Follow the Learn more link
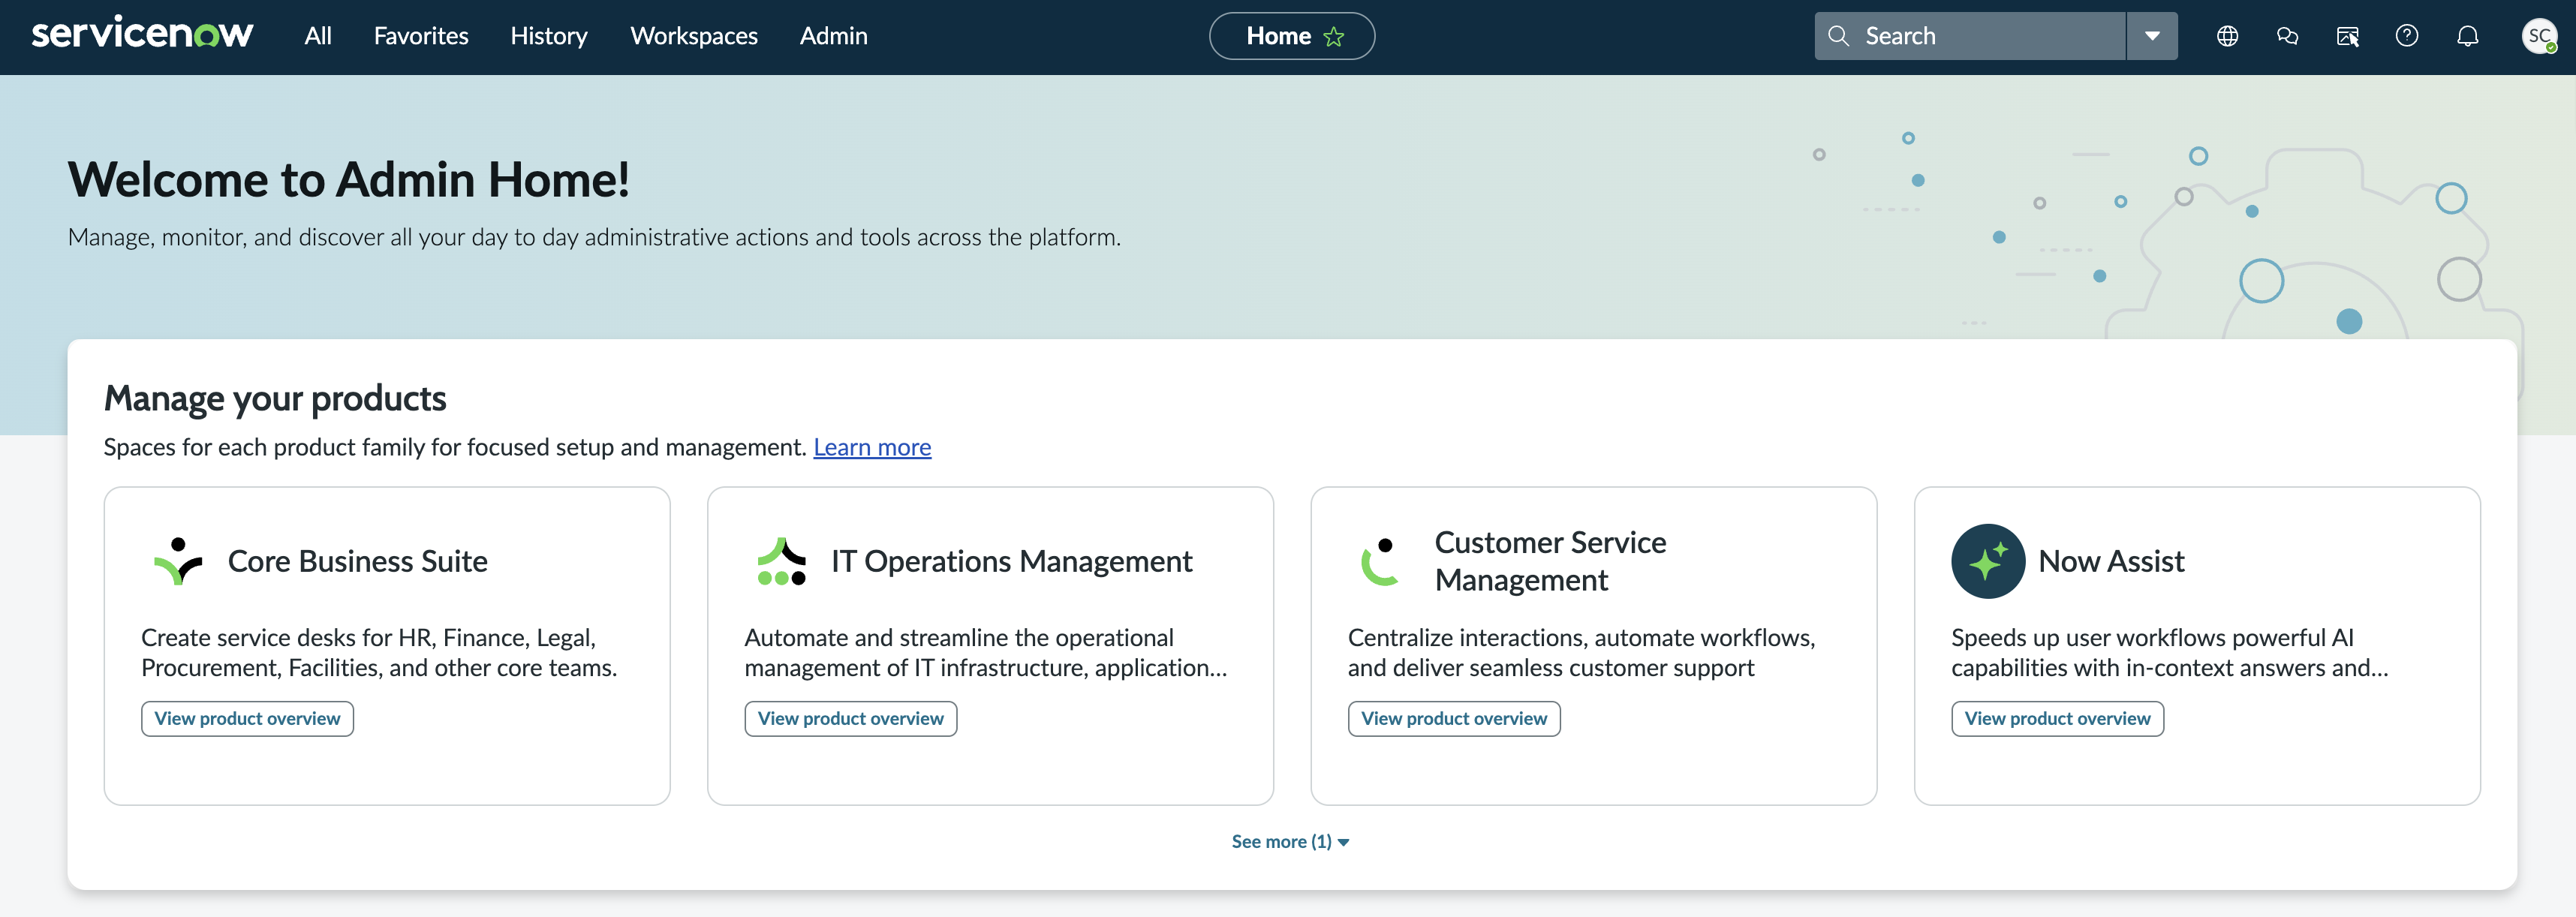Image resolution: width=2576 pixels, height=917 pixels. (872, 447)
